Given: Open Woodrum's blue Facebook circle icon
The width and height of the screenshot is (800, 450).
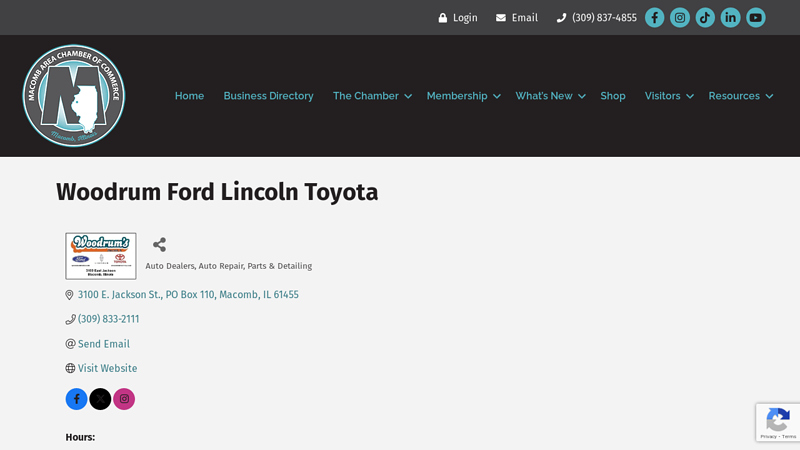Looking at the screenshot, I should (77, 399).
